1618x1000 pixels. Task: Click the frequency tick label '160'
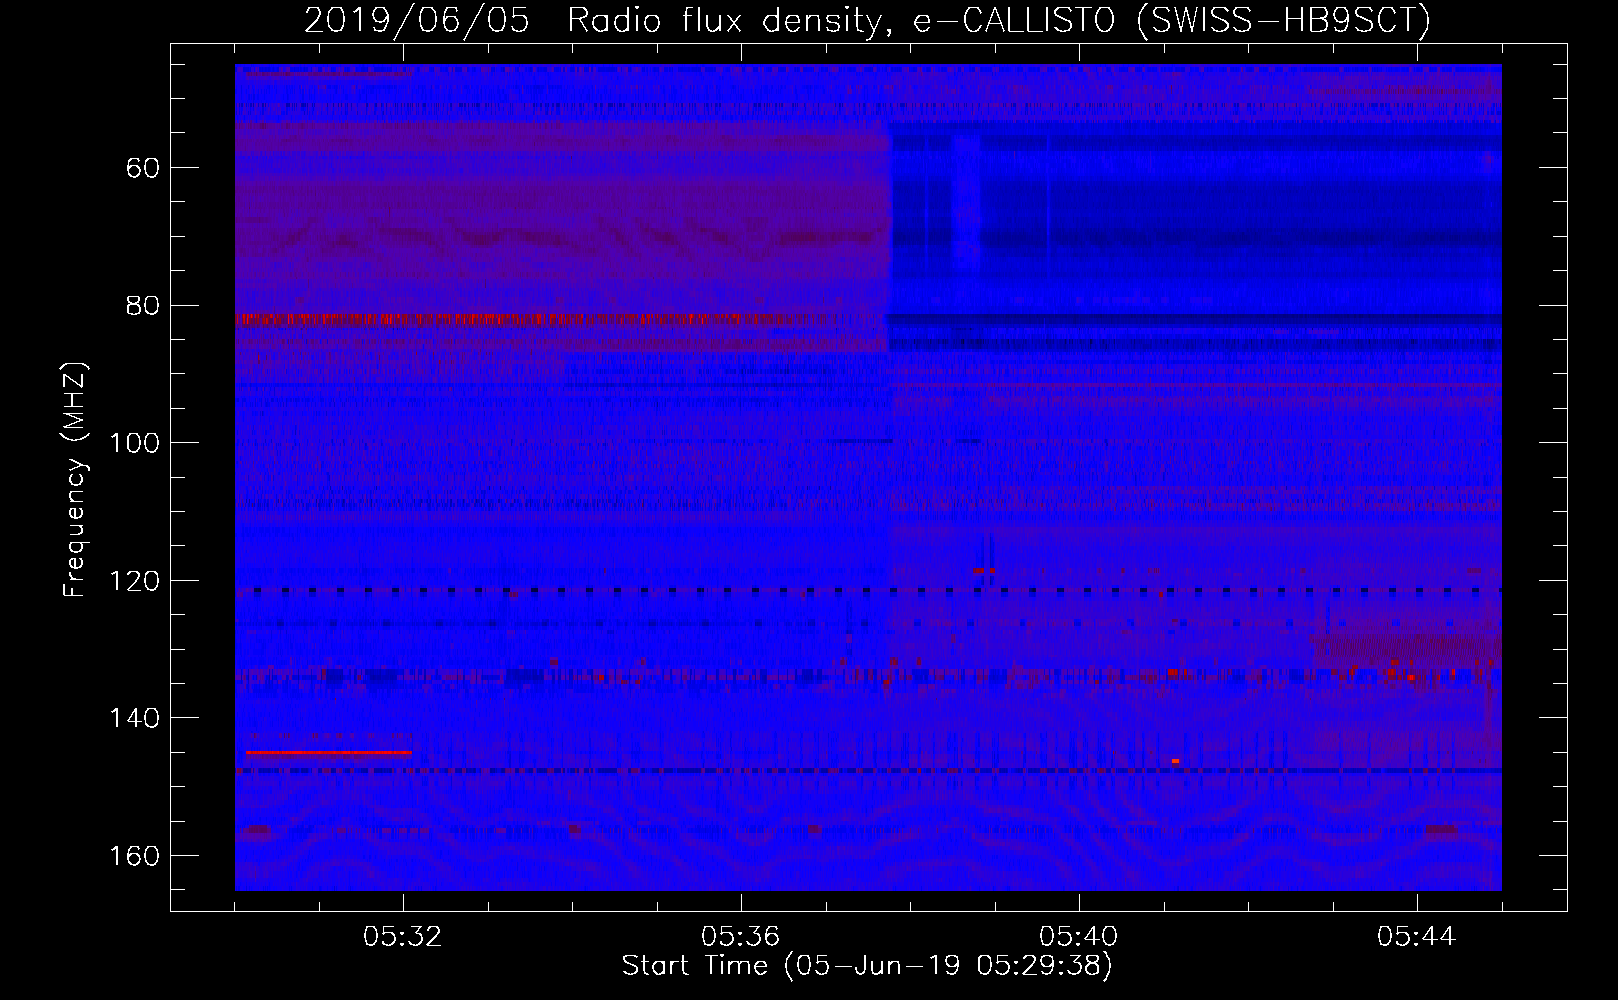134,856
